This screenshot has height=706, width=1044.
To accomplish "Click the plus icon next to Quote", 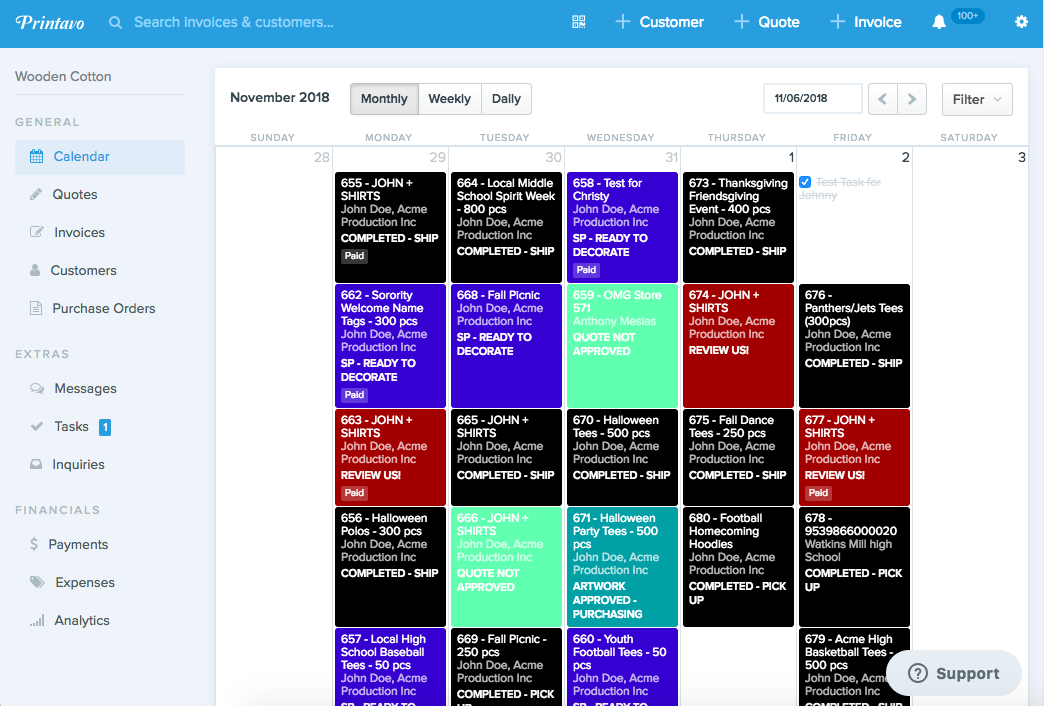I will tap(741, 22).
